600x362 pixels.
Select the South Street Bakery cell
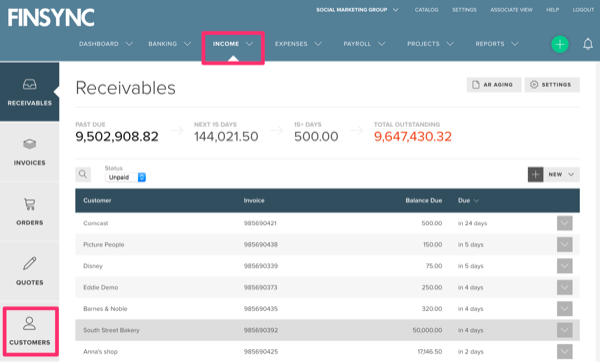tap(111, 330)
